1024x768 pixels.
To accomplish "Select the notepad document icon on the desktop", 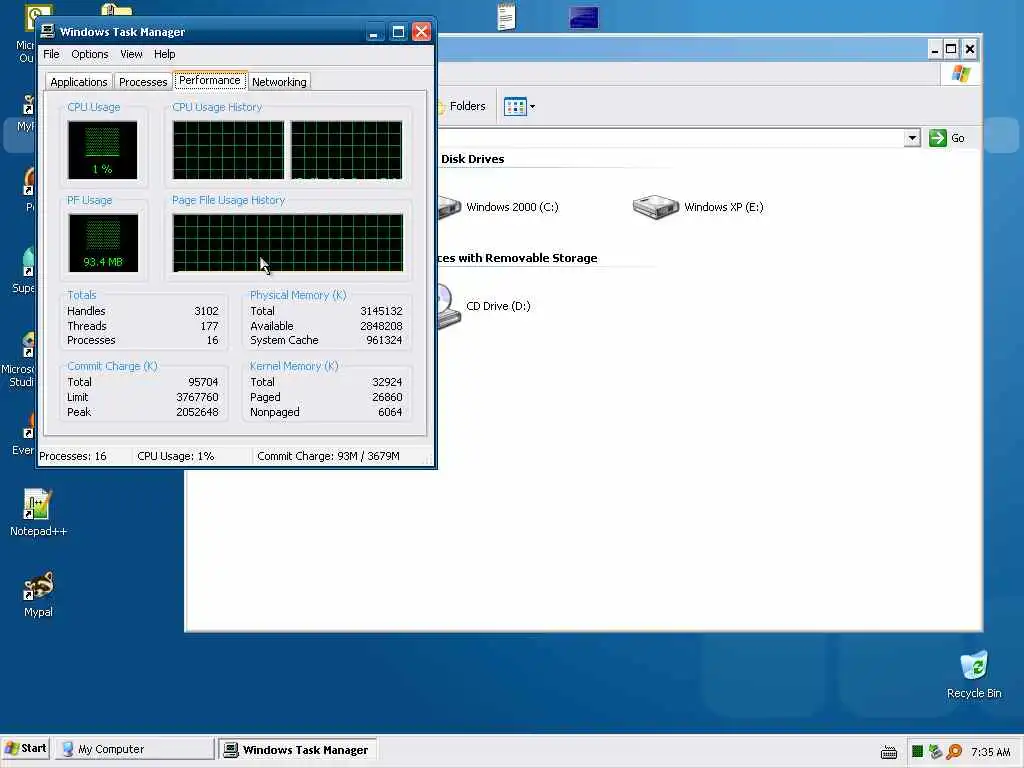I will [x=506, y=16].
